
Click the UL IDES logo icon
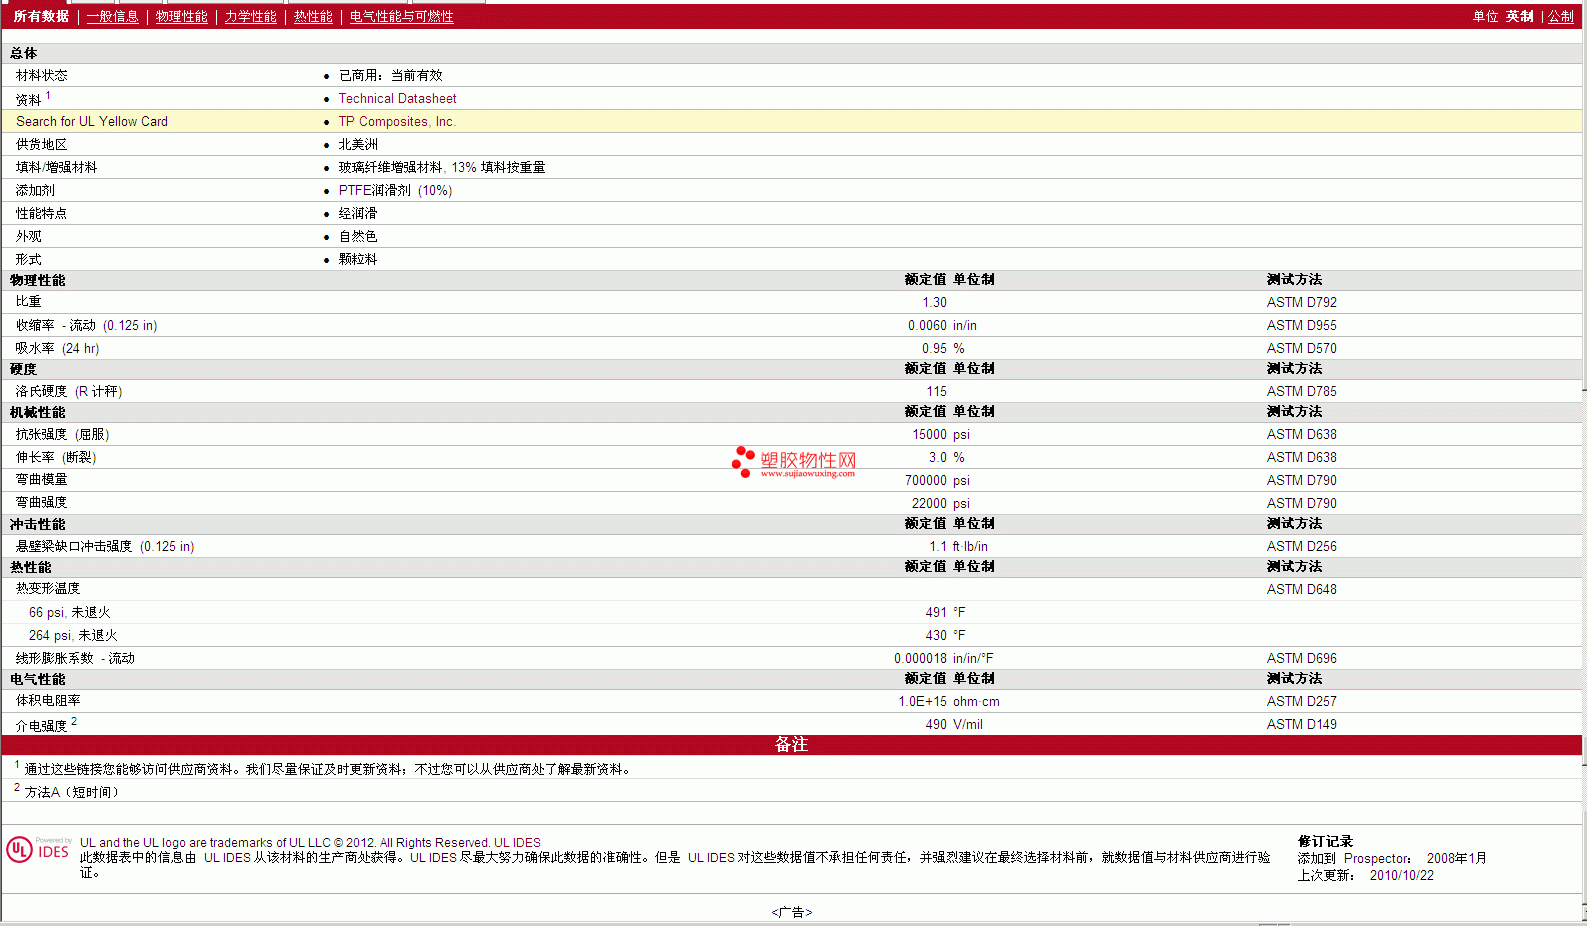pos(38,850)
